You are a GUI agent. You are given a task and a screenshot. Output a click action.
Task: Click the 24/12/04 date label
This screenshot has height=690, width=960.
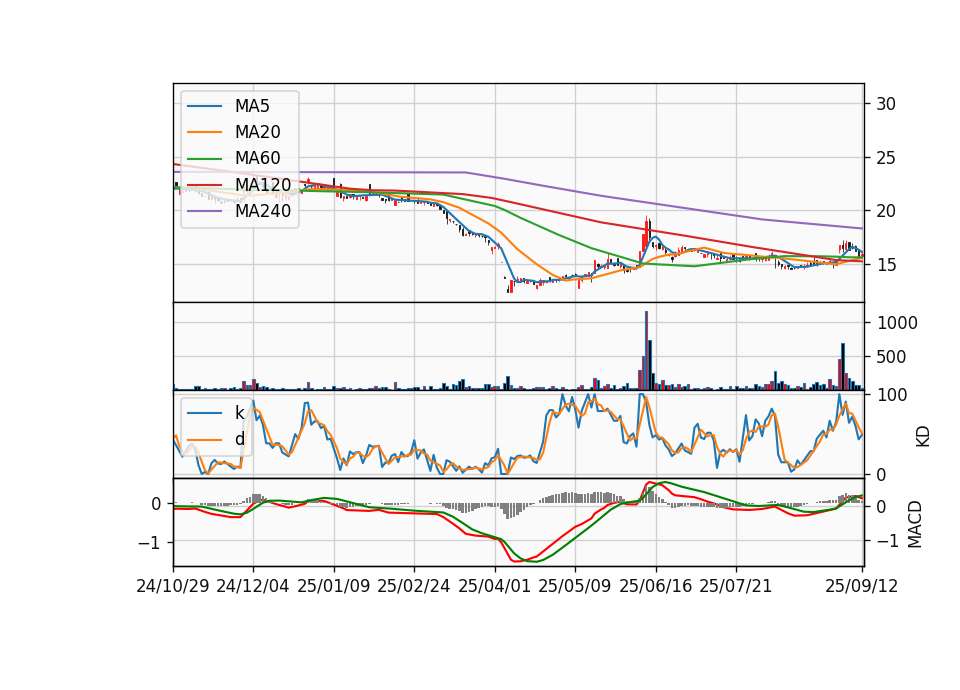click(x=253, y=586)
